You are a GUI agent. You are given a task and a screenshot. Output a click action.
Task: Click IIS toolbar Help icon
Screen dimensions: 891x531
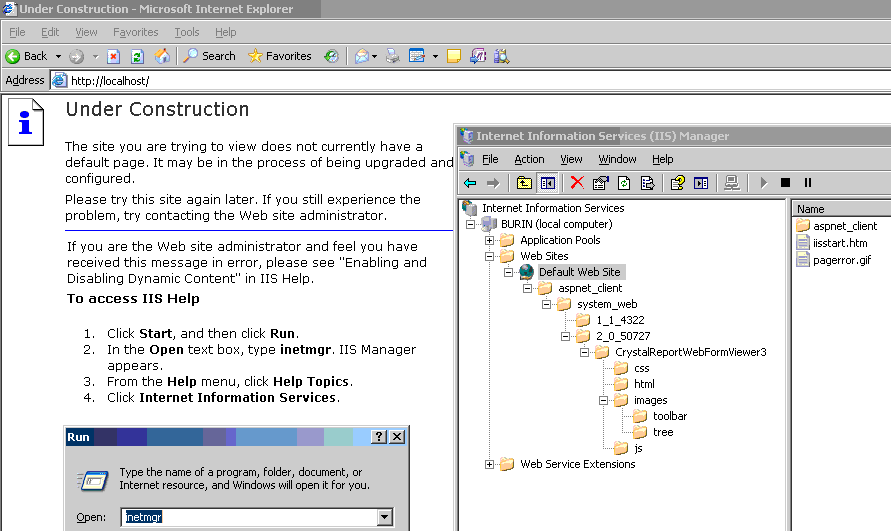[x=677, y=183]
